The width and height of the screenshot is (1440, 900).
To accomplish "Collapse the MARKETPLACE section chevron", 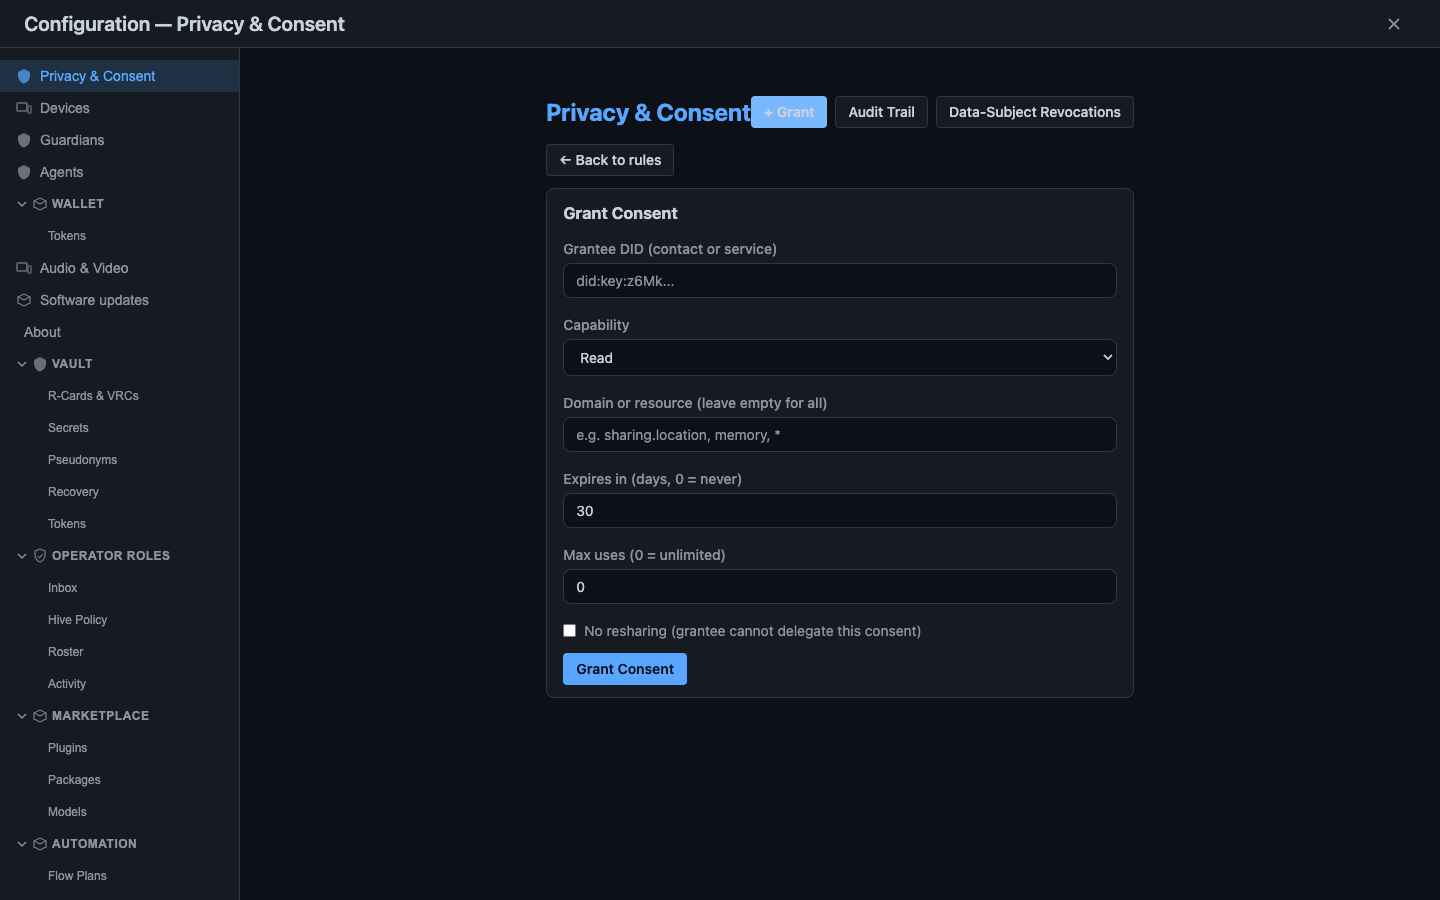I will pyautogui.click(x=22, y=716).
